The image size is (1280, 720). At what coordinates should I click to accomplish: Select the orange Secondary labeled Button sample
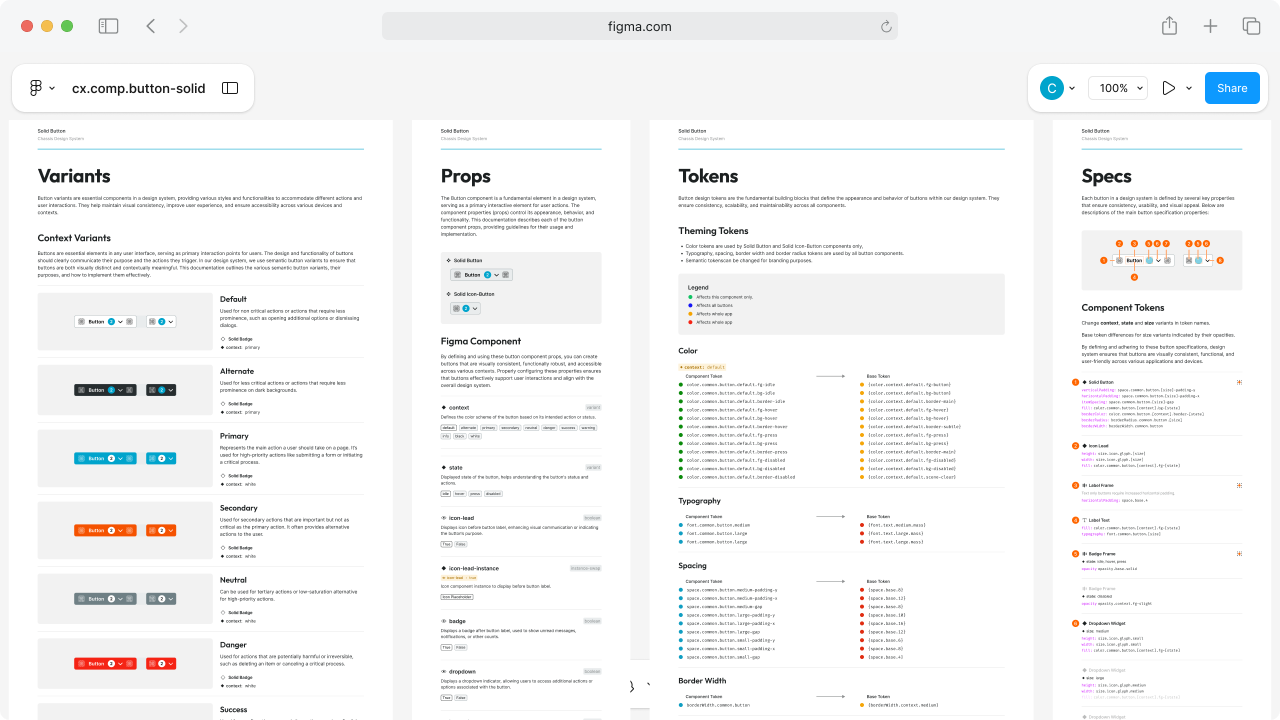105,530
